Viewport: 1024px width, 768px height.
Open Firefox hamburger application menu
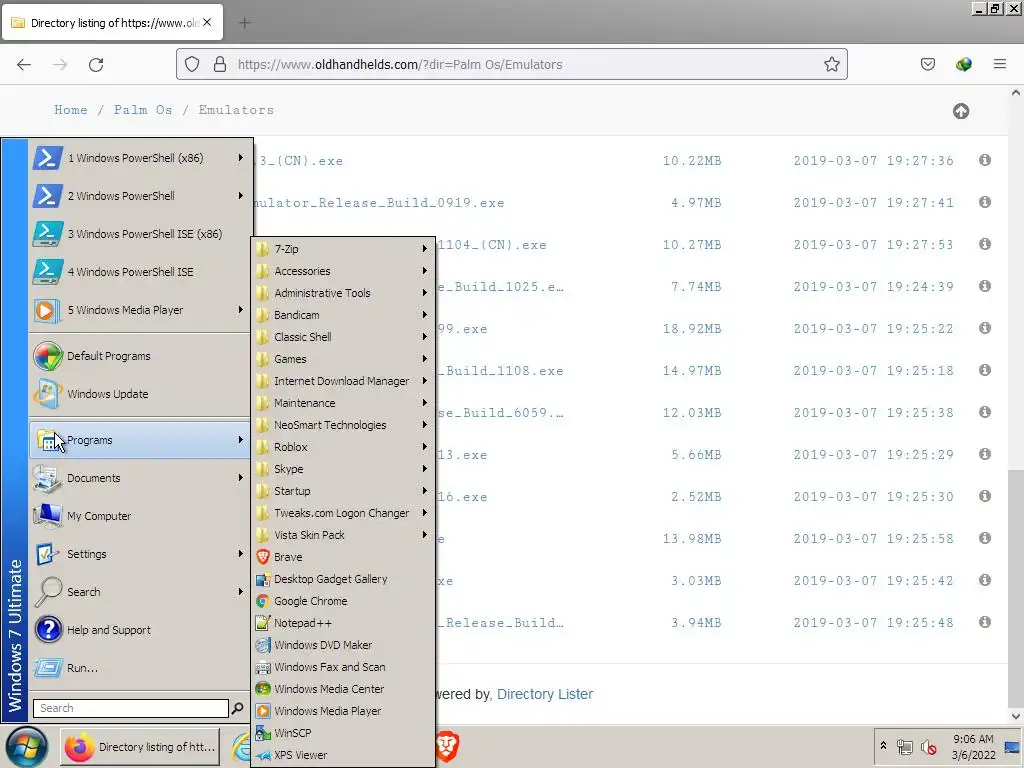[x=1000, y=64]
